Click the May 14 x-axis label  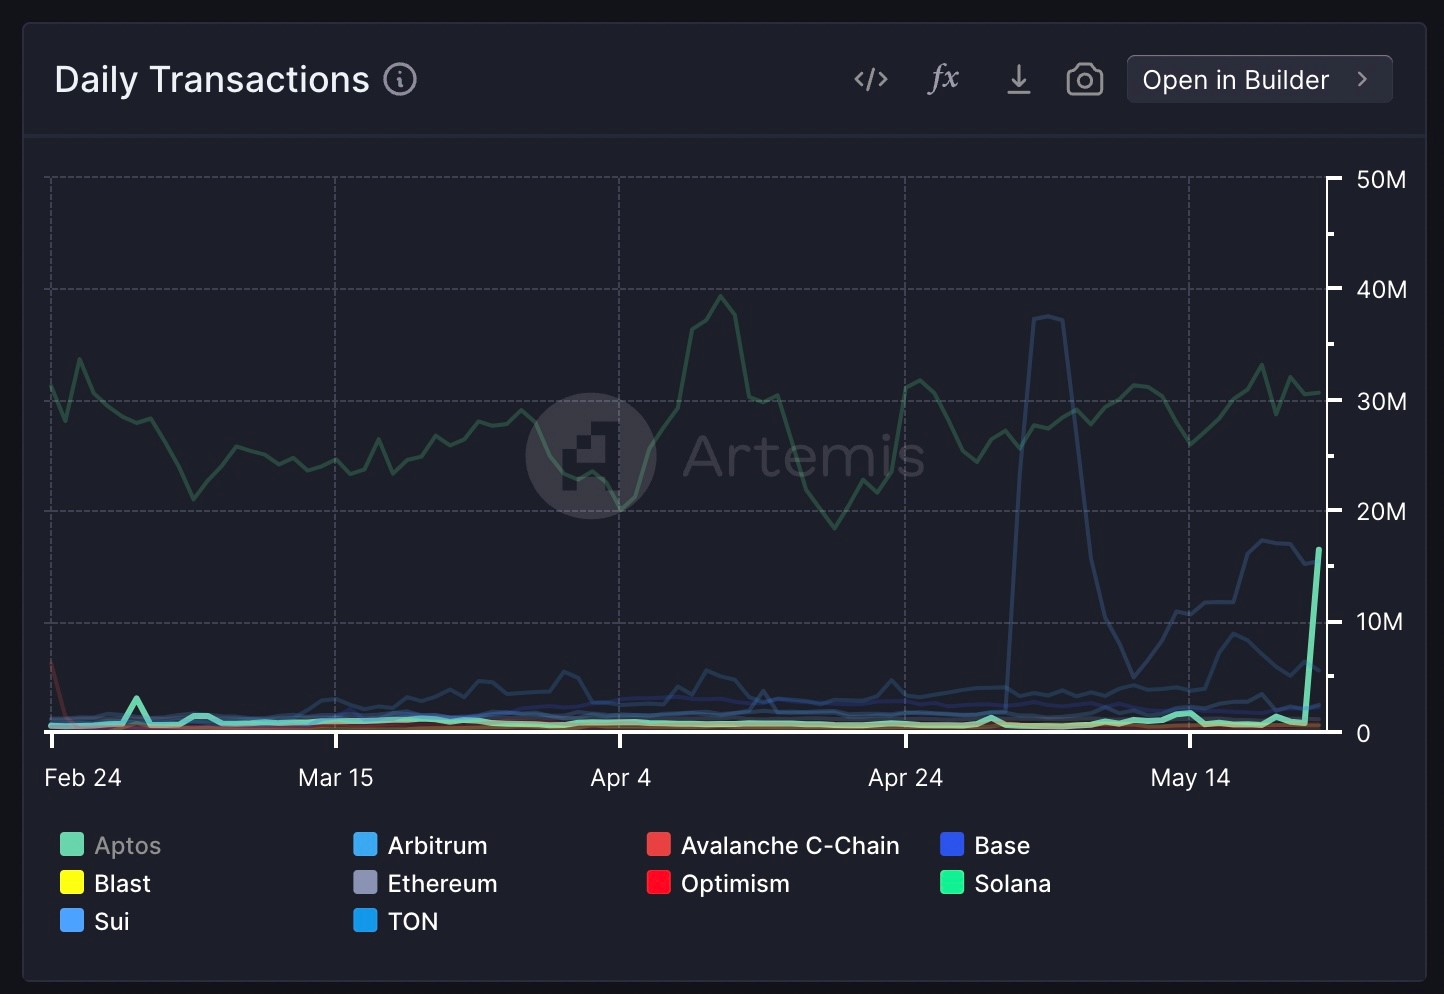pos(1190,778)
